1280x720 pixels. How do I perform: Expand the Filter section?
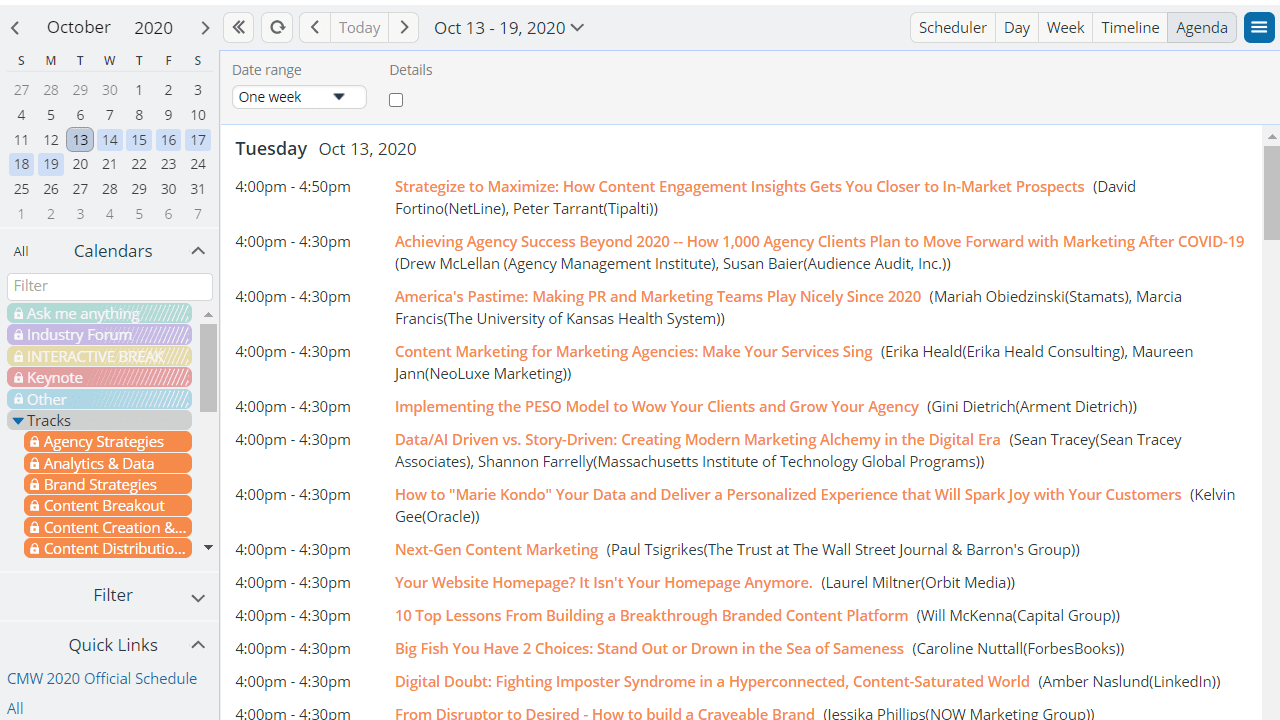(x=197, y=597)
